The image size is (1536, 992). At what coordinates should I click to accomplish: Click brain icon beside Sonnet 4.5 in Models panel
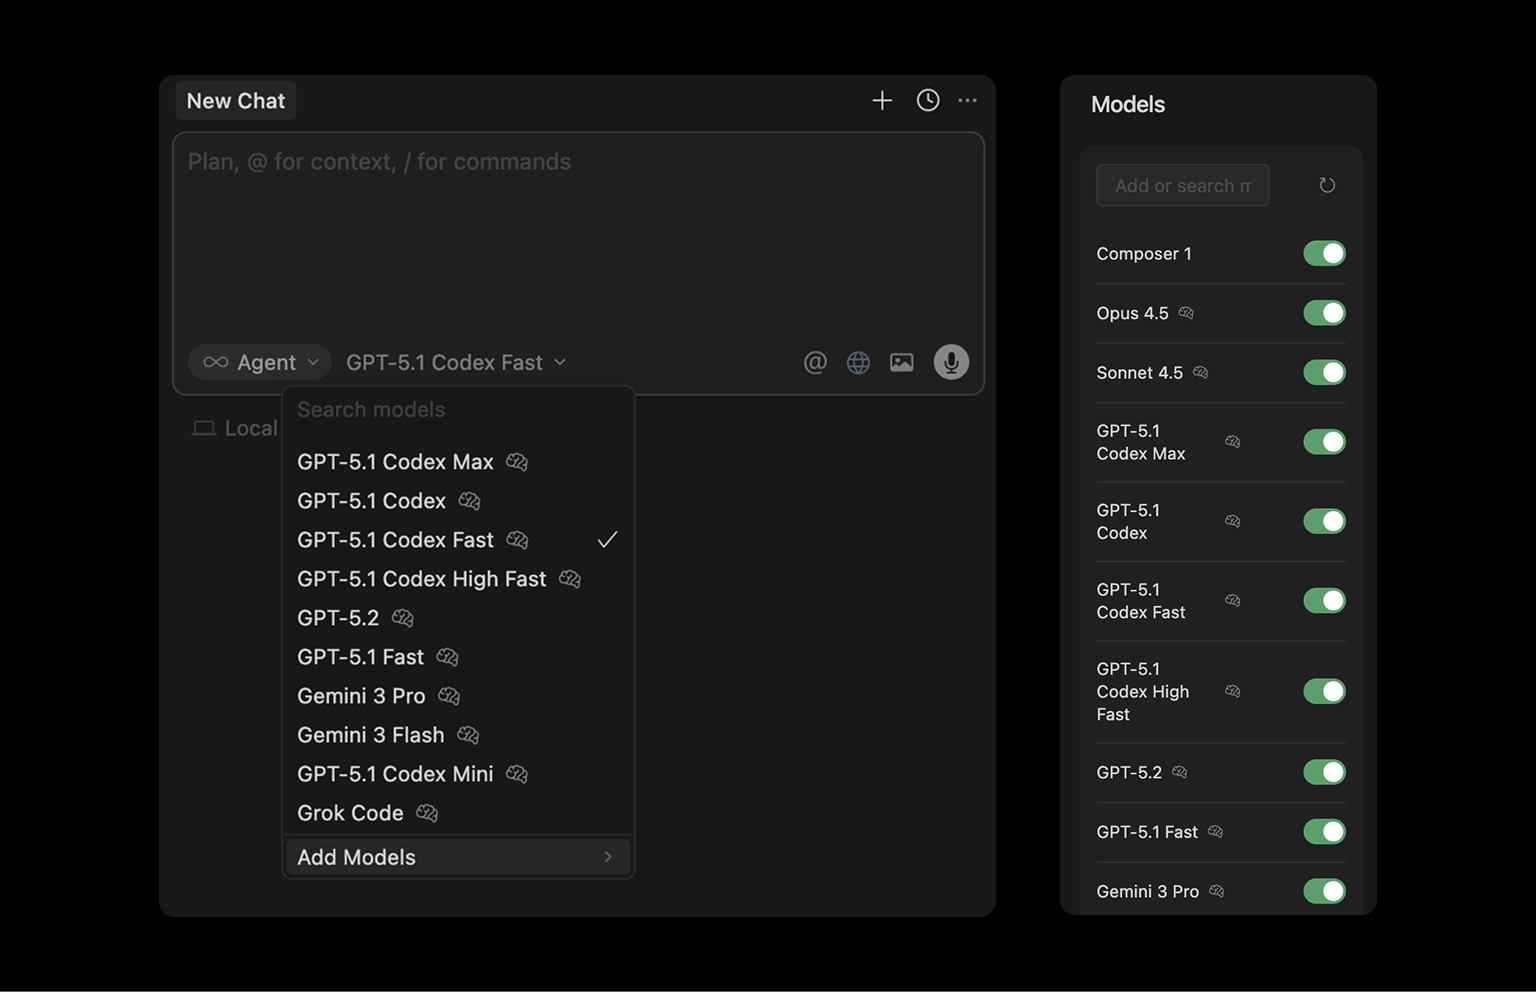1200,372
